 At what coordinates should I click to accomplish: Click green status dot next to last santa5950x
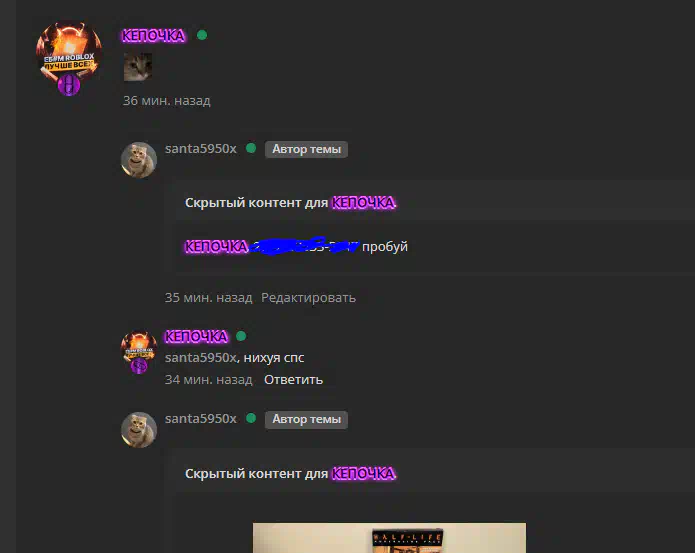tap(251, 418)
